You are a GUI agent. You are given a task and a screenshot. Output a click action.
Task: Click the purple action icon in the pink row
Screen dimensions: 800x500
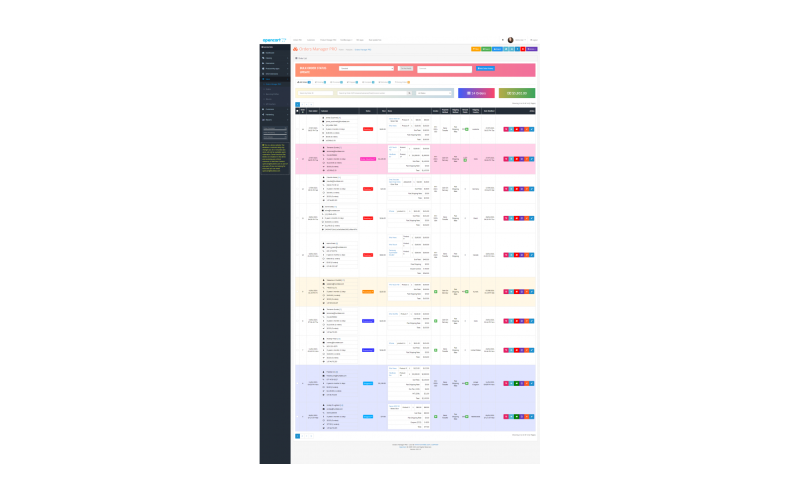(x=521, y=159)
